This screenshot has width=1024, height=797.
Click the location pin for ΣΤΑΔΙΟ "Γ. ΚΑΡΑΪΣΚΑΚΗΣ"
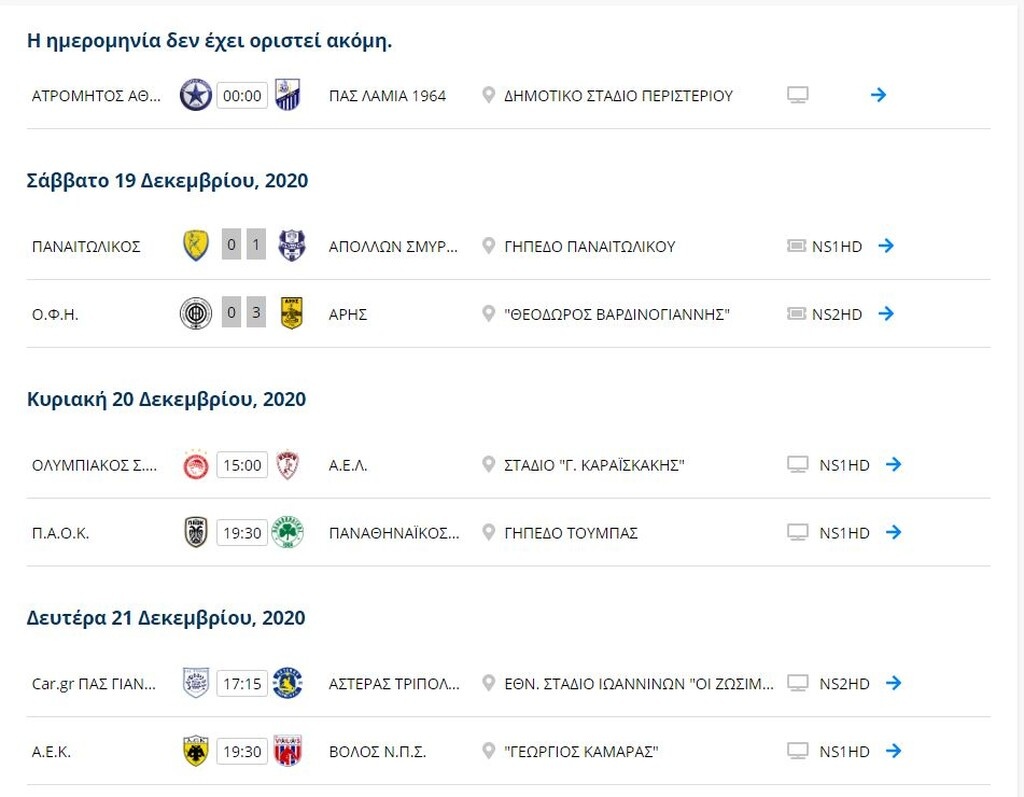coord(487,464)
